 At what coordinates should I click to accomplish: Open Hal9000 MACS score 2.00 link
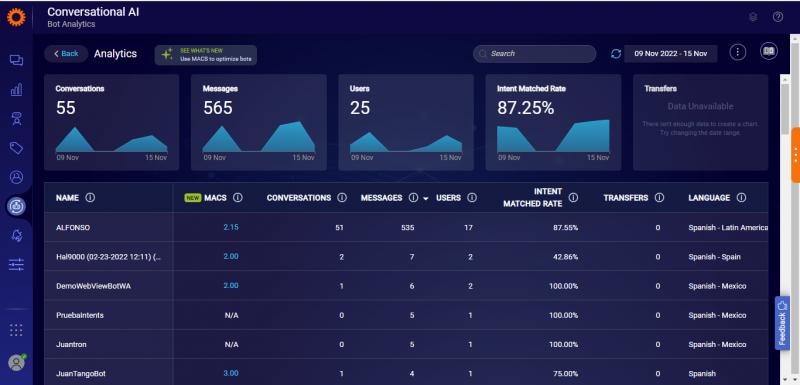point(231,256)
